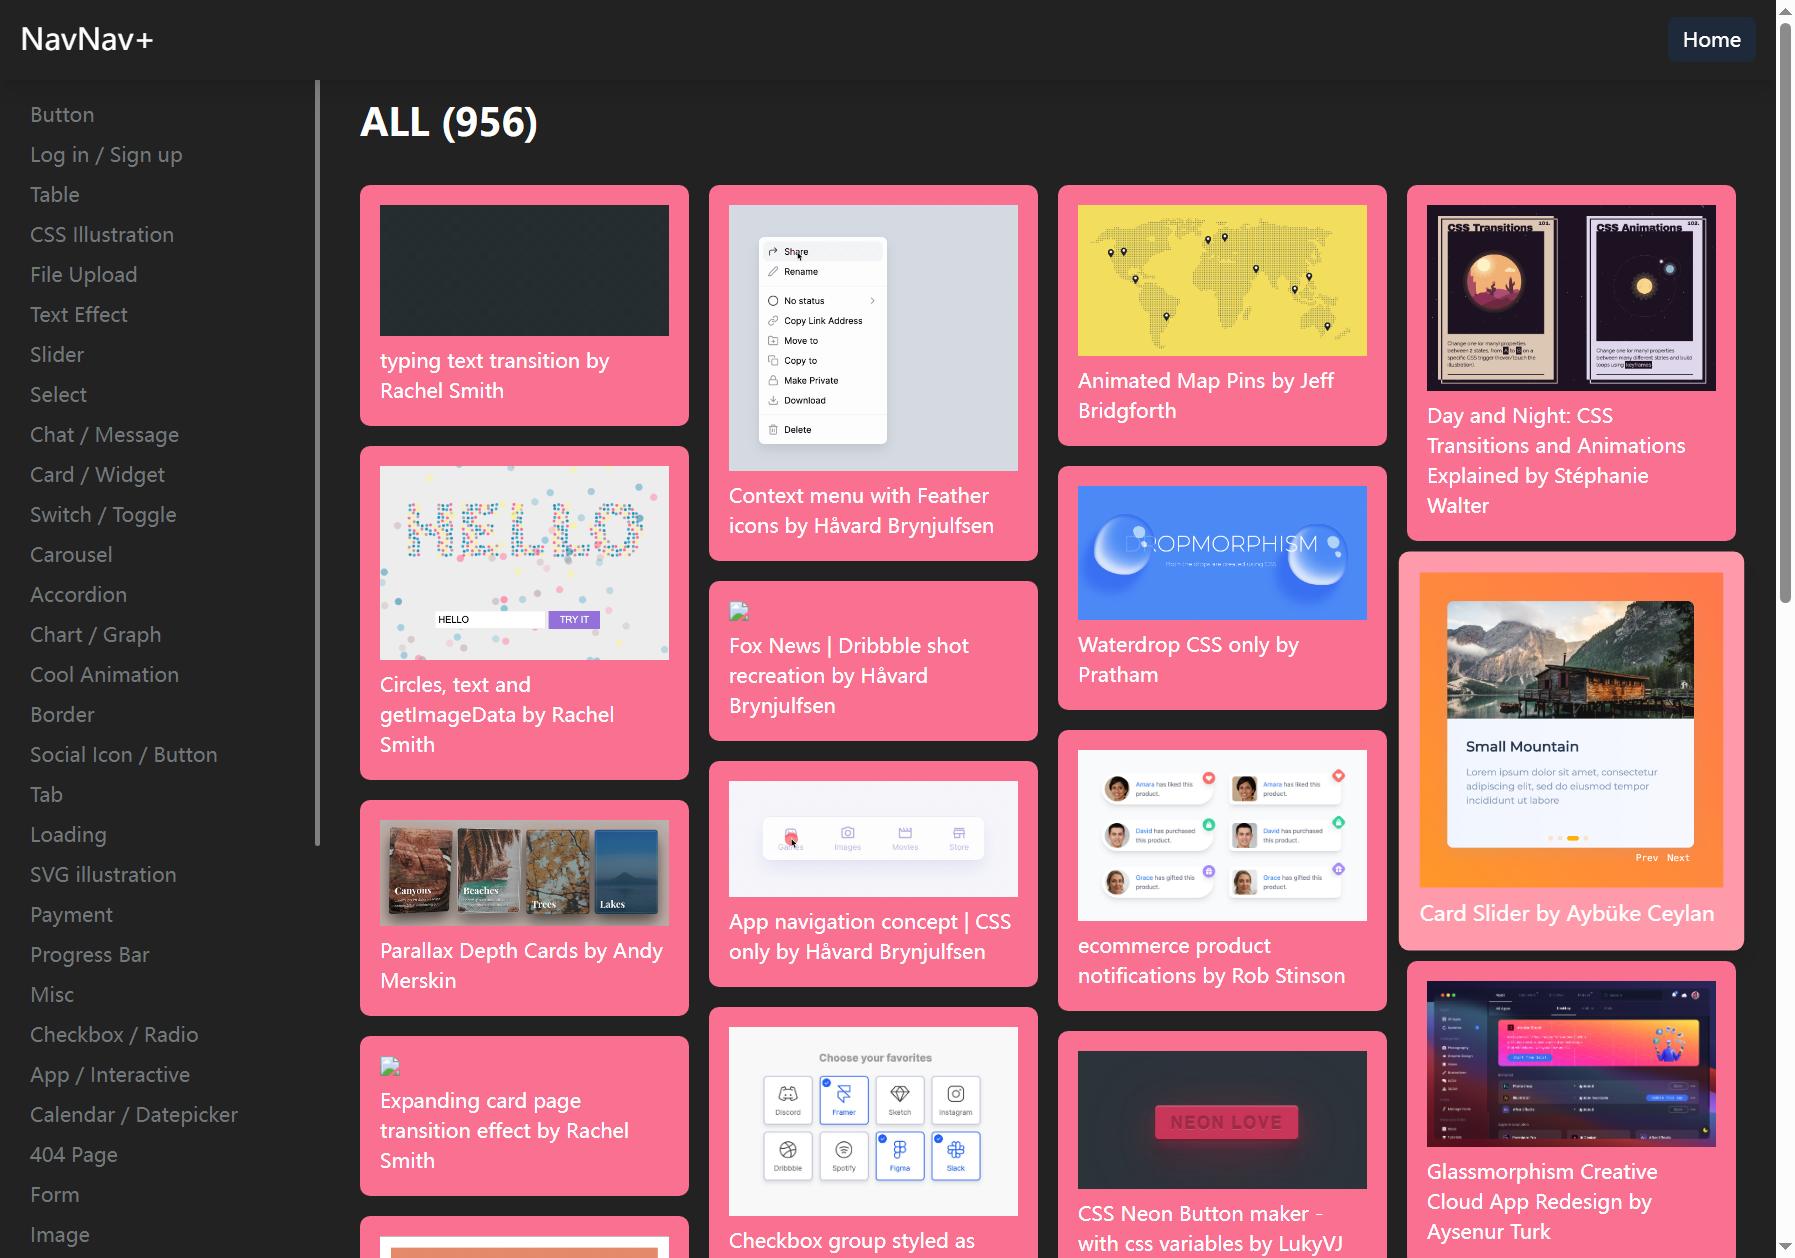Screen dimensions: 1795x1258
Task: Open Checkbox / Radio category
Action: click(114, 1035)
